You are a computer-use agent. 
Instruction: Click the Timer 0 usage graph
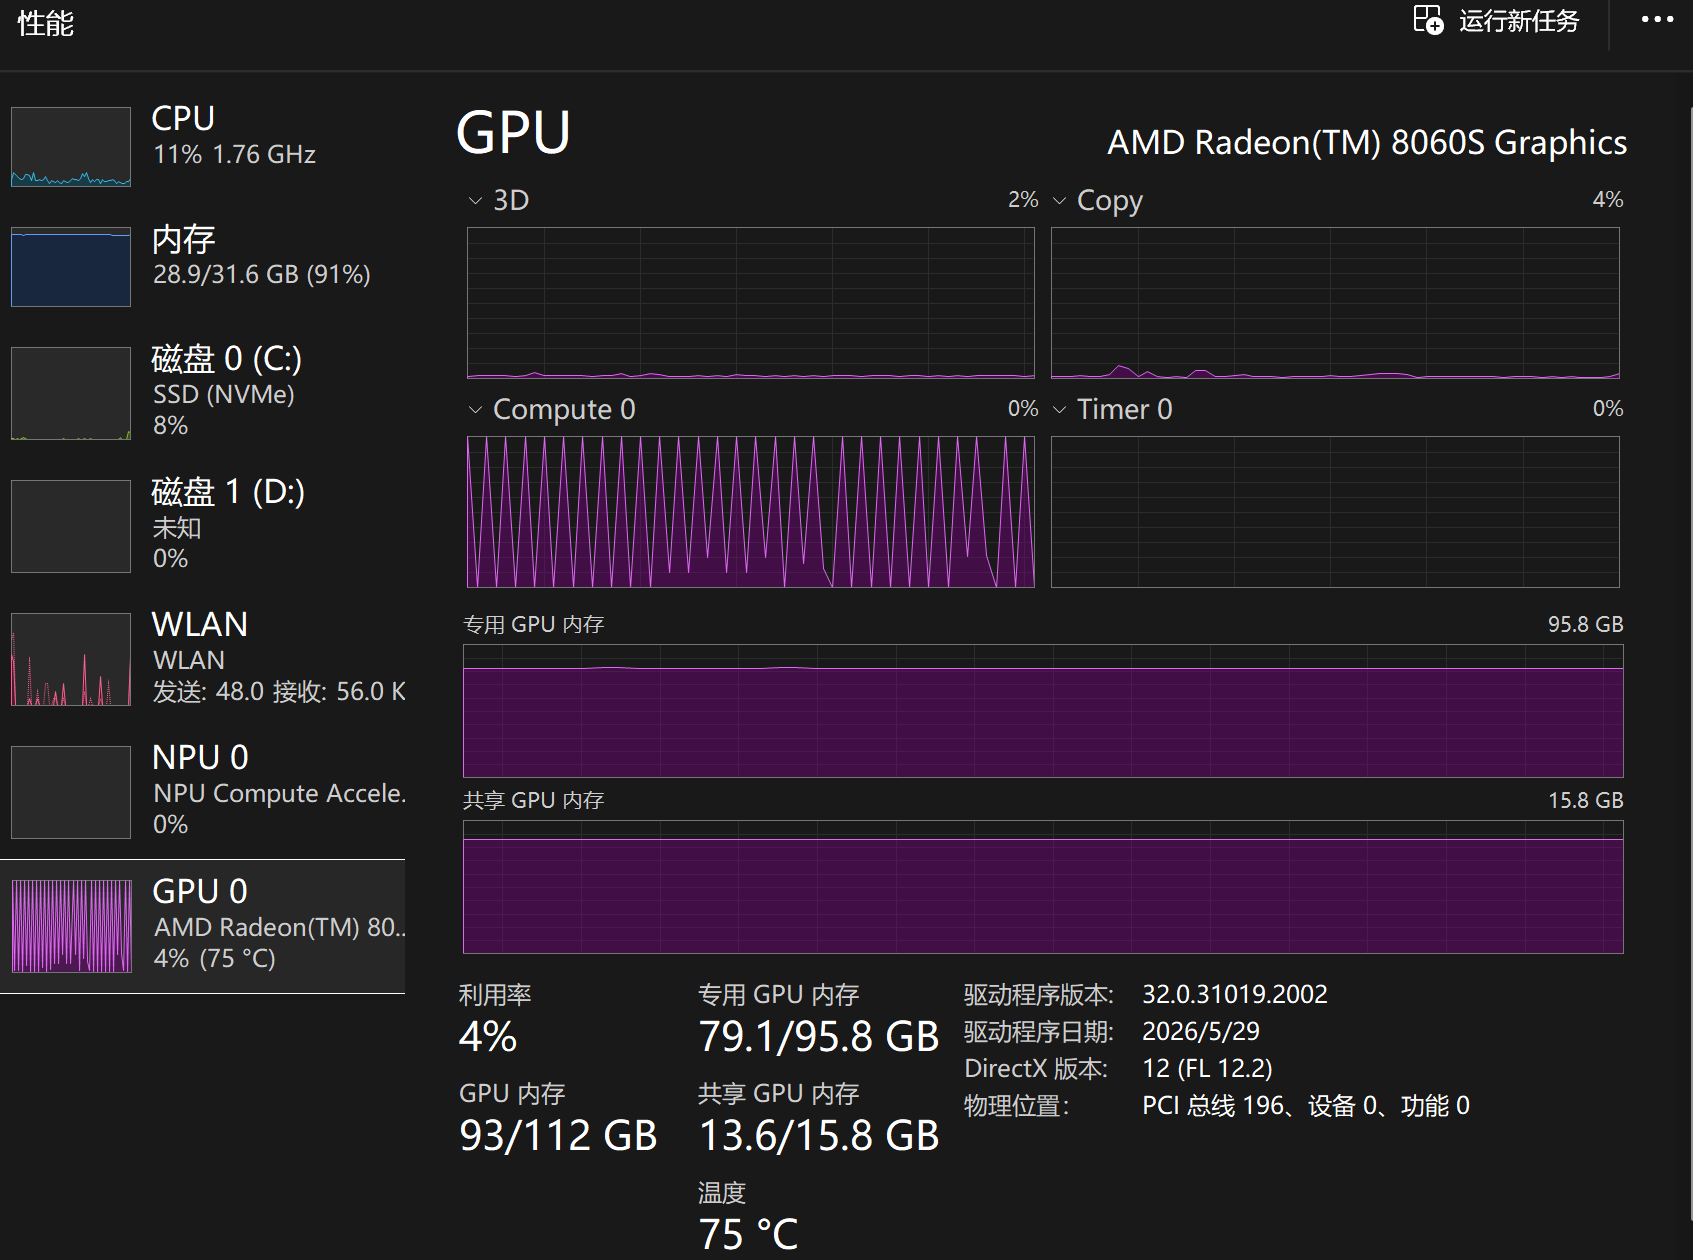(x=1335, y=512)
